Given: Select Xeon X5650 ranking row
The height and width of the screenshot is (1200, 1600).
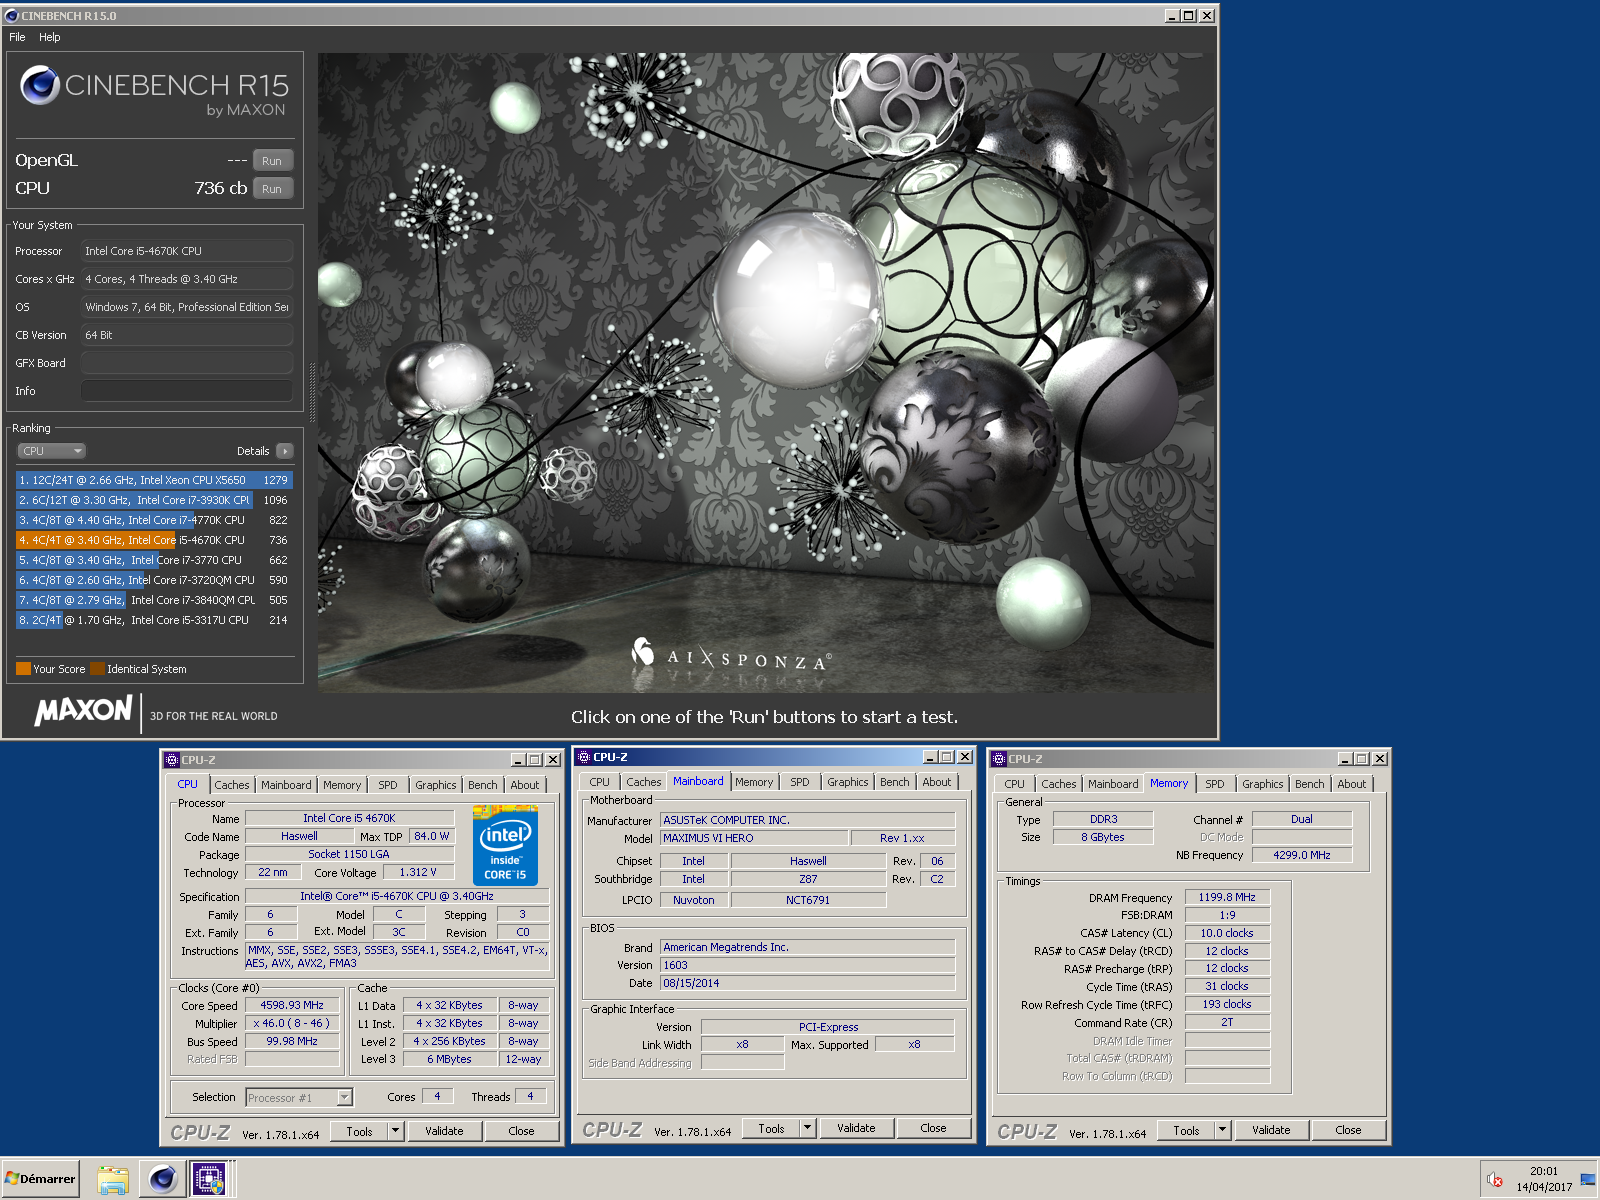Looking at the screenshot, I should pyautogui.click(x=154, y=480).
